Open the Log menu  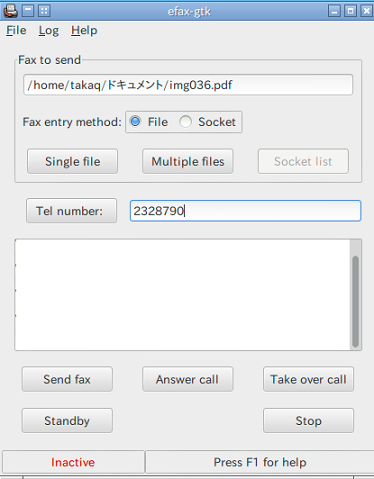click(x=49, y=30)
